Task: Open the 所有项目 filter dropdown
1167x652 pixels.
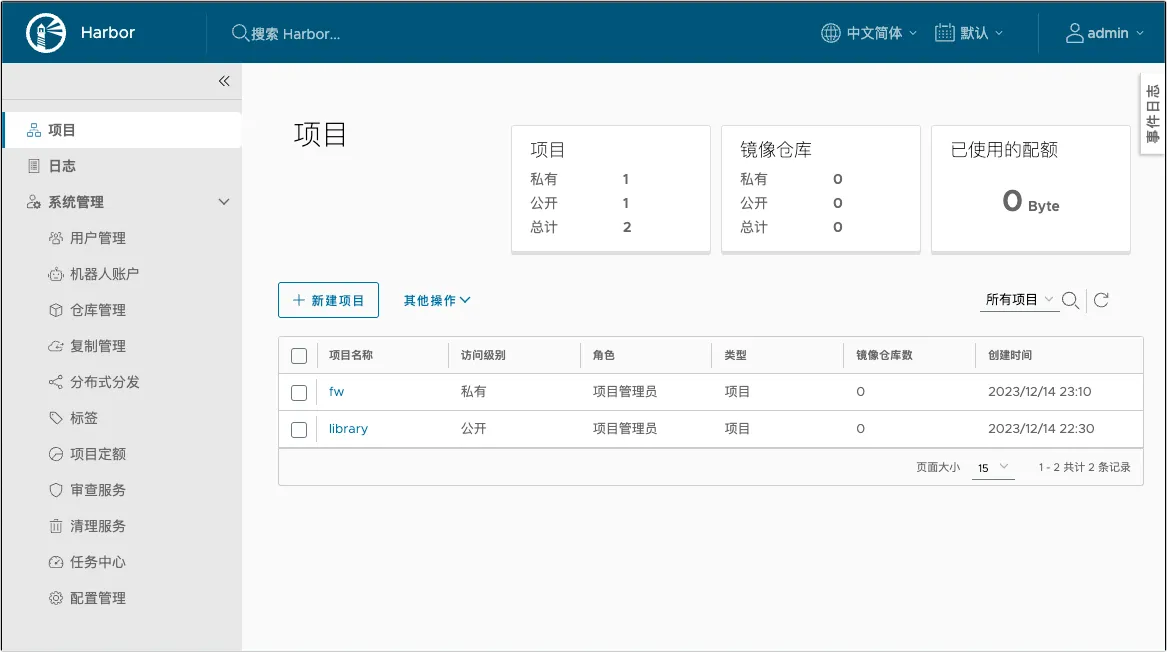Action: (x=1019, y=299)
